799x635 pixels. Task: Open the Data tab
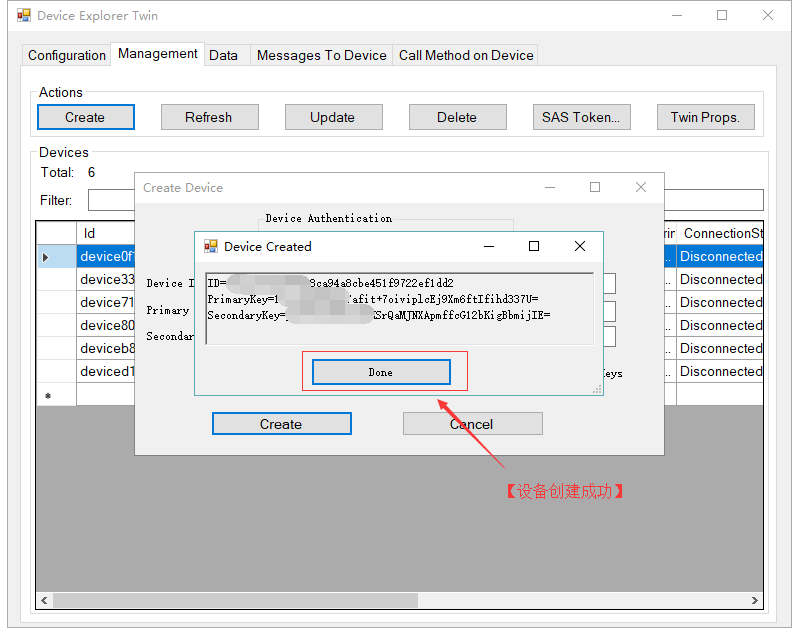pyautogui.click(x=223, y=55)
